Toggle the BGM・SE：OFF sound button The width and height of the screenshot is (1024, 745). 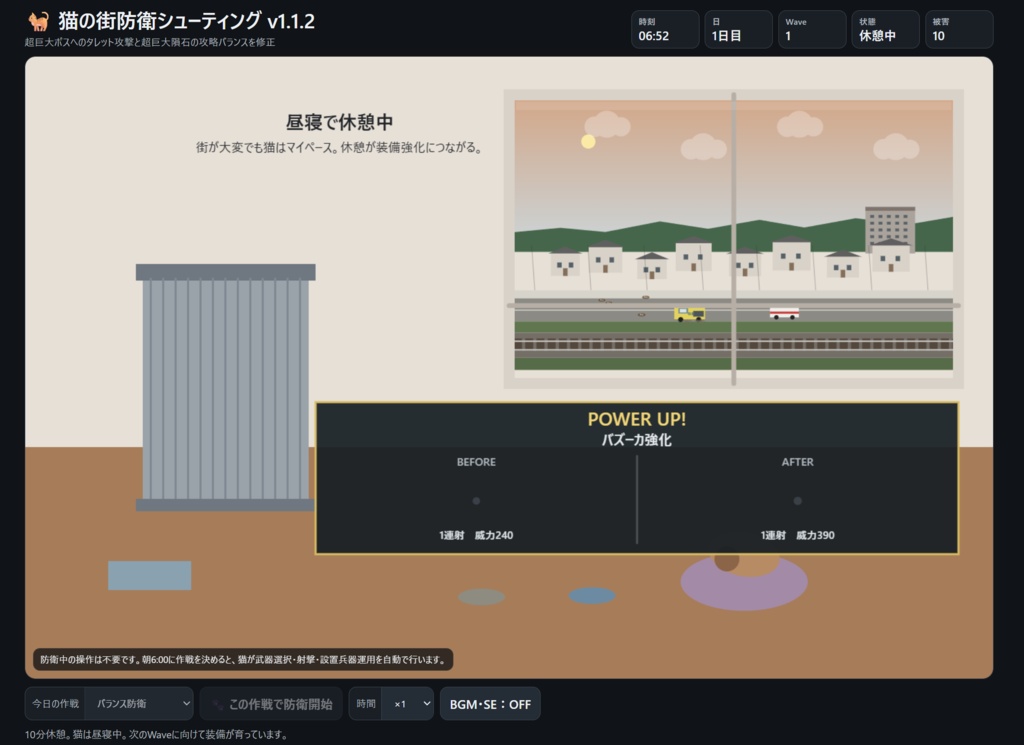coord(490,704)
